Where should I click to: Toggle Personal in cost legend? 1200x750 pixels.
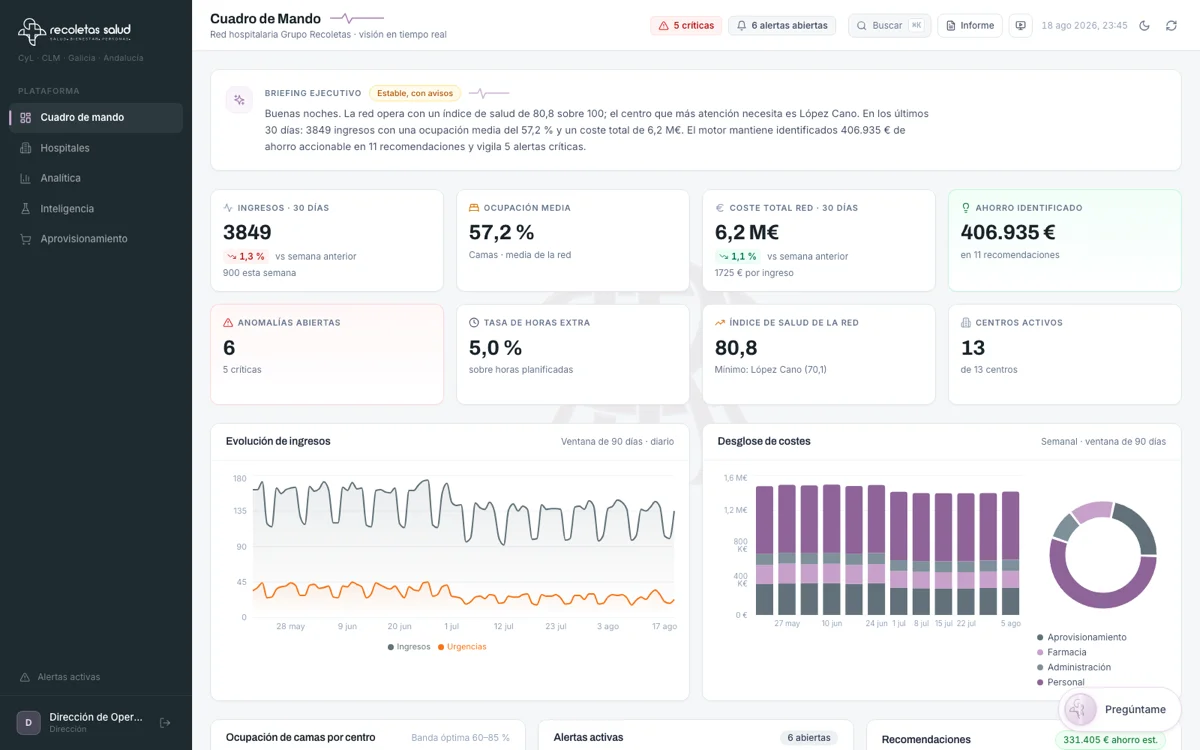[1061, 682]
